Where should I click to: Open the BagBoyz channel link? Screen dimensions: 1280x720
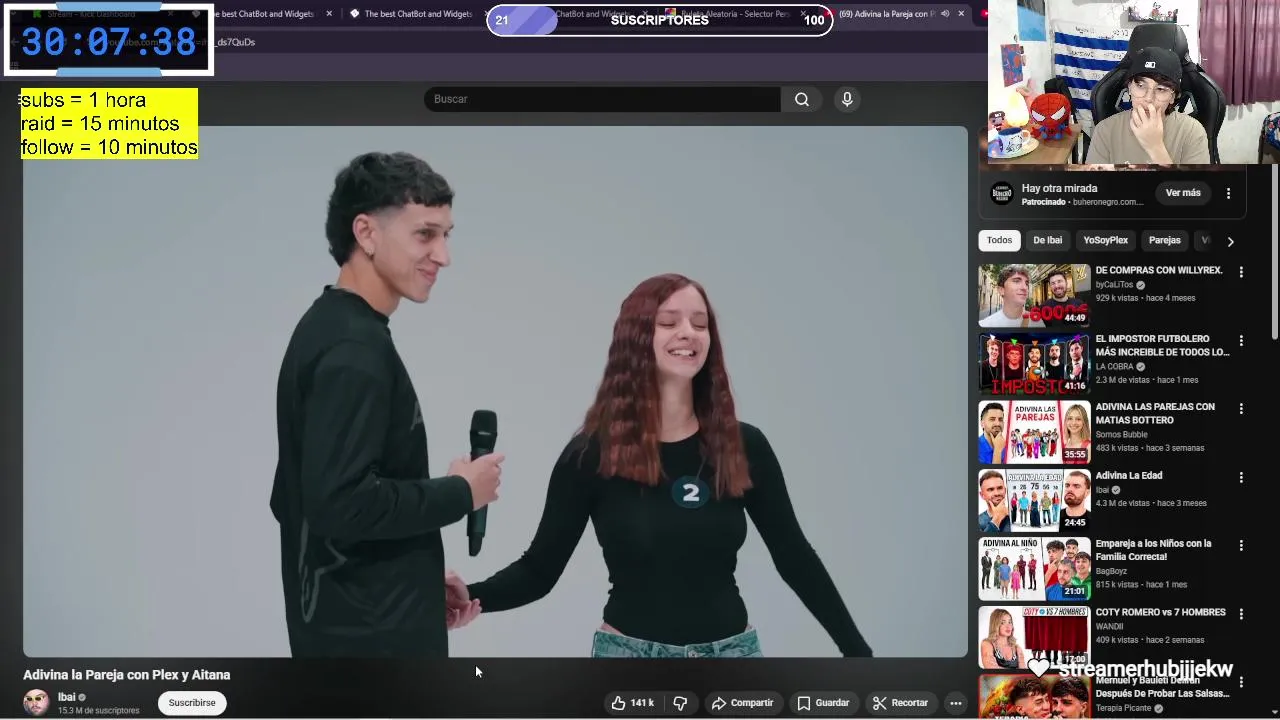(1111, 572)
